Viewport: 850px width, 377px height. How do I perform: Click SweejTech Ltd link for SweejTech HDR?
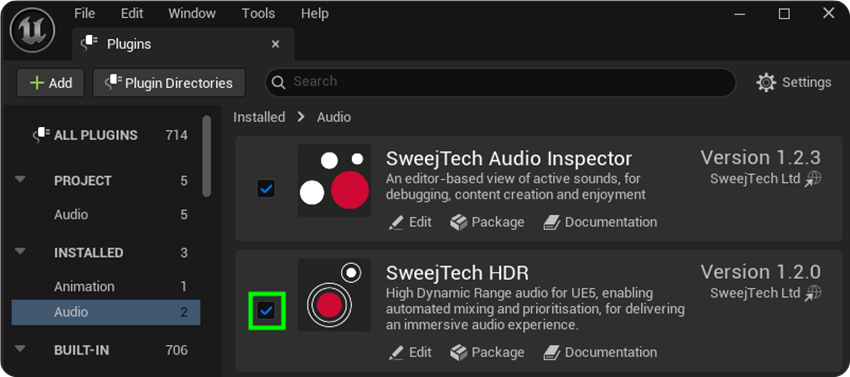pyautogui.click(x=755, y=293)
